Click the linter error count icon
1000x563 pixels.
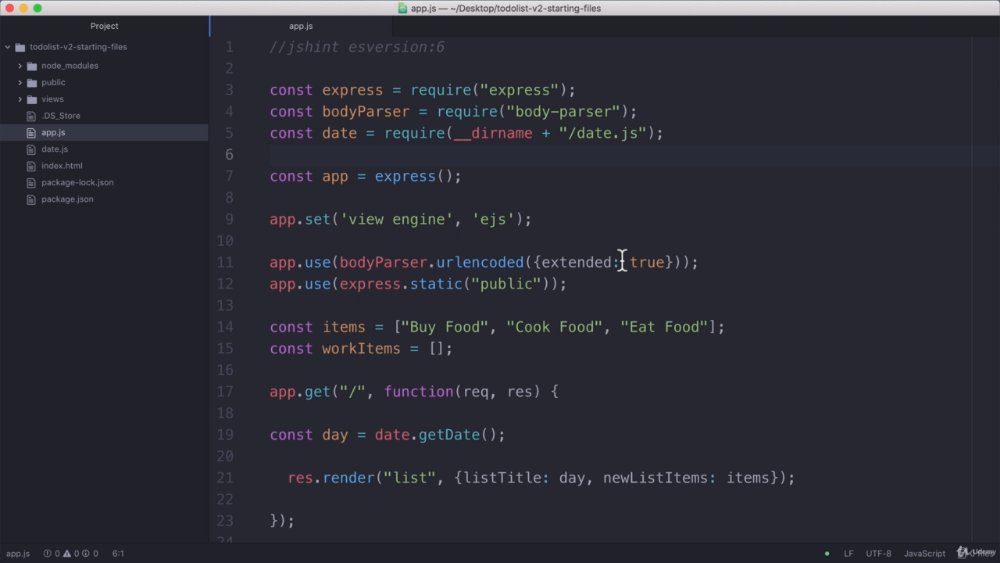tap(47, 553)
